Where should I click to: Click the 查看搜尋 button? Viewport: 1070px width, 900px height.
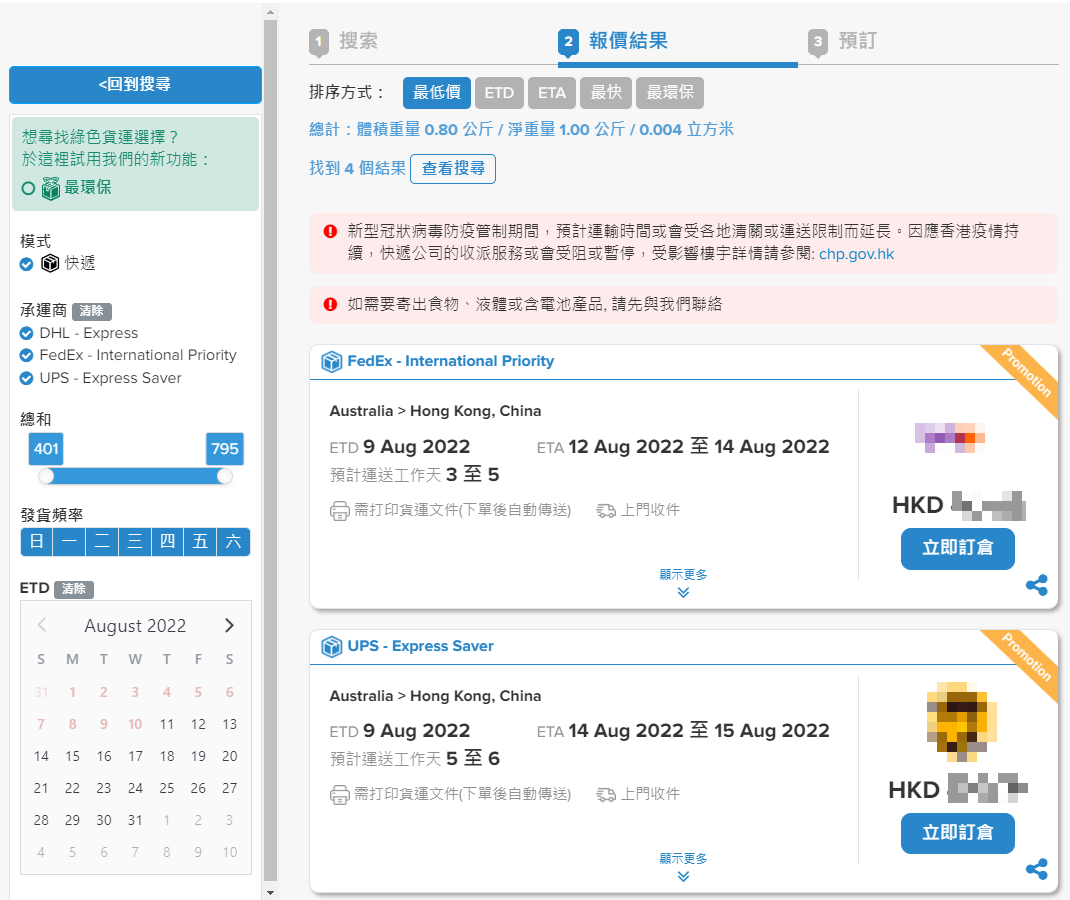click(x=453, y=169)
